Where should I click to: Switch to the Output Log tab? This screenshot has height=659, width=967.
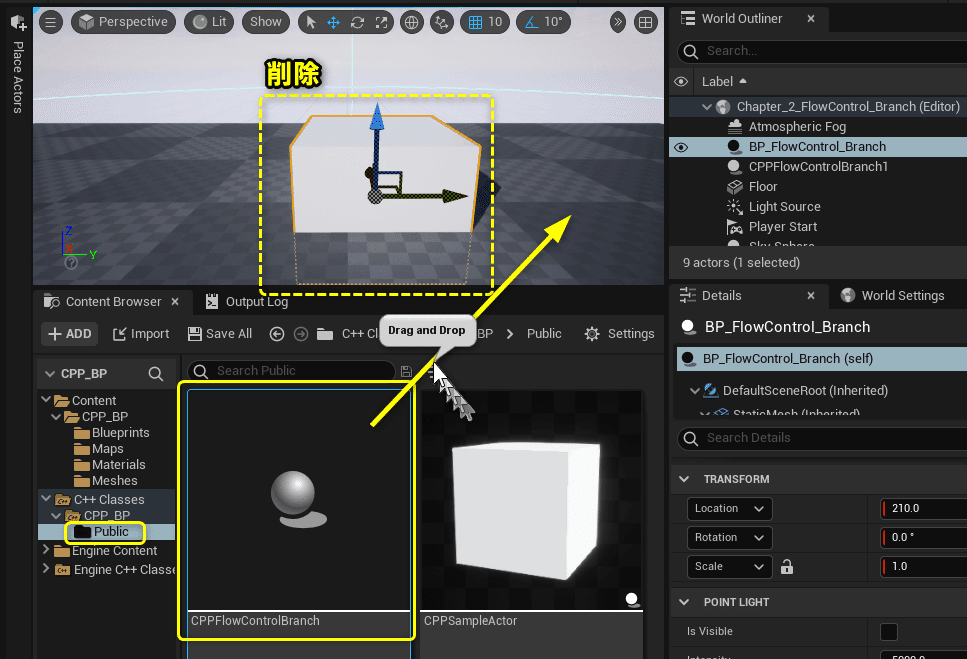tap(247, 302)
